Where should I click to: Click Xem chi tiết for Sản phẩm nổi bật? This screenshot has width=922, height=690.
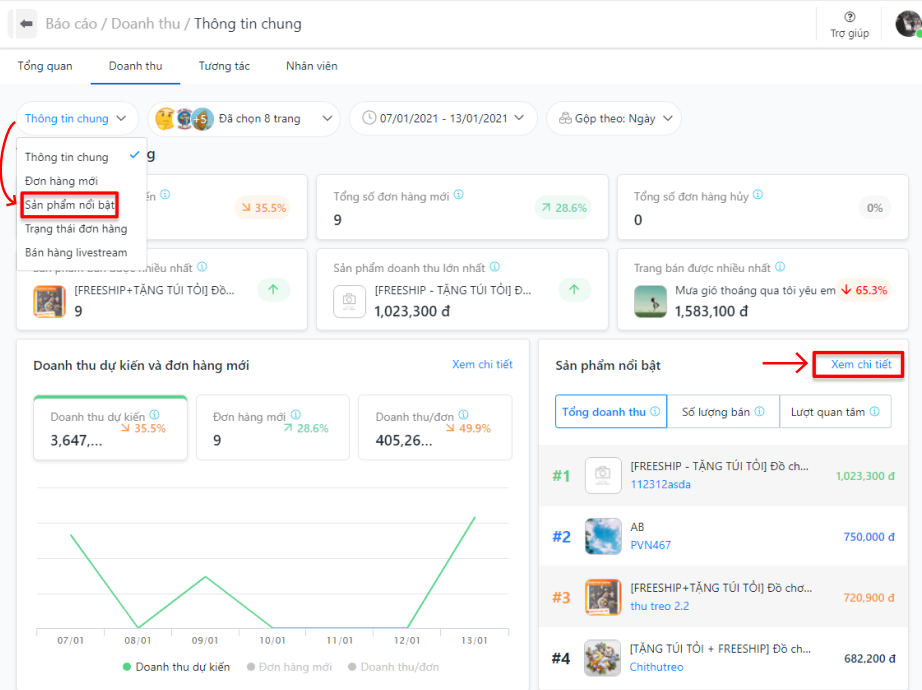point(861,365)
